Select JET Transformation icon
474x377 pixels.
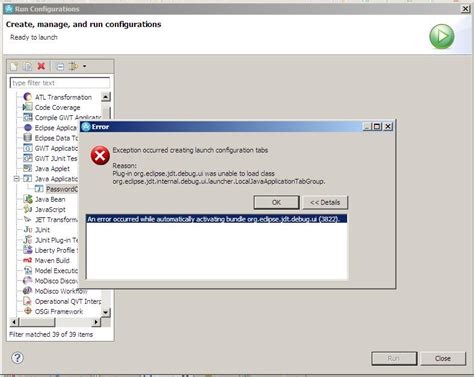28,219
